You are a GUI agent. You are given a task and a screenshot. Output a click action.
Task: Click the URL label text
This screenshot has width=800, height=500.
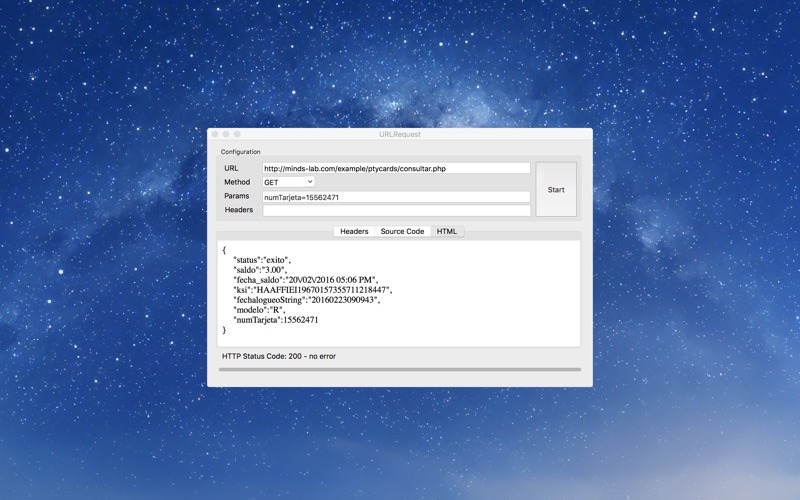pos(232,168)
